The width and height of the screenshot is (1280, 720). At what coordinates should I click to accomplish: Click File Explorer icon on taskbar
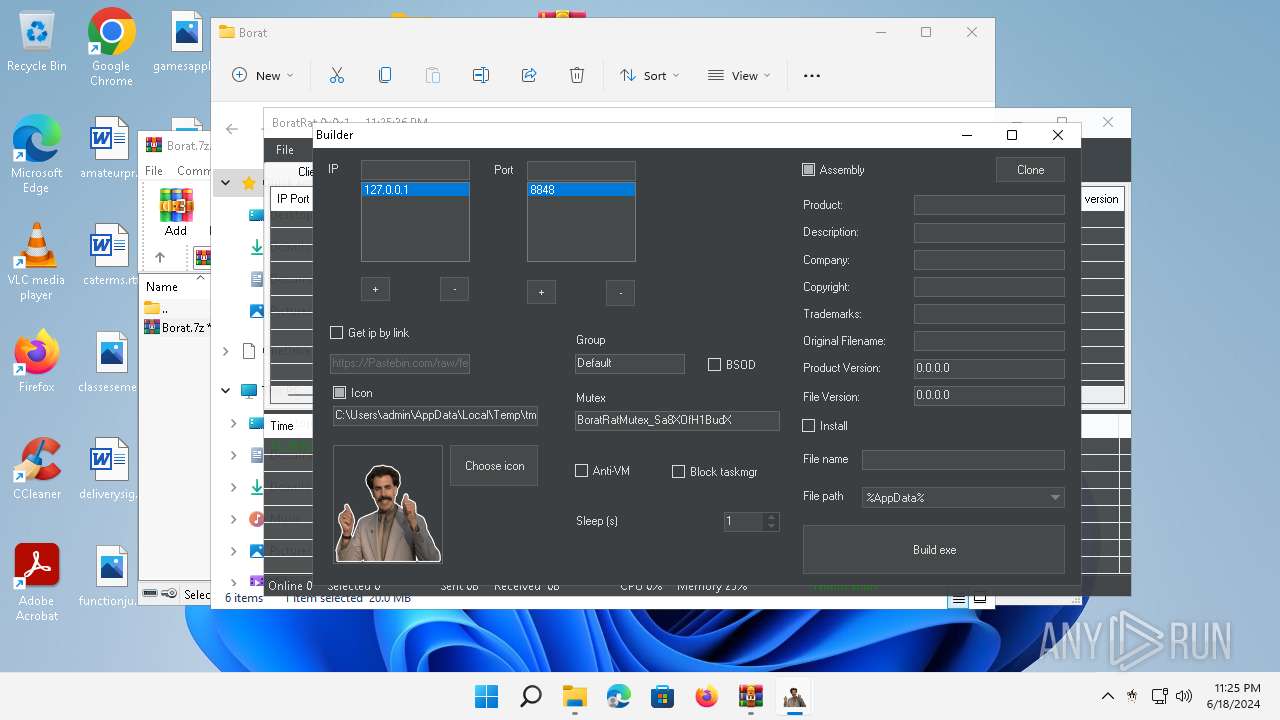[575, 696]
